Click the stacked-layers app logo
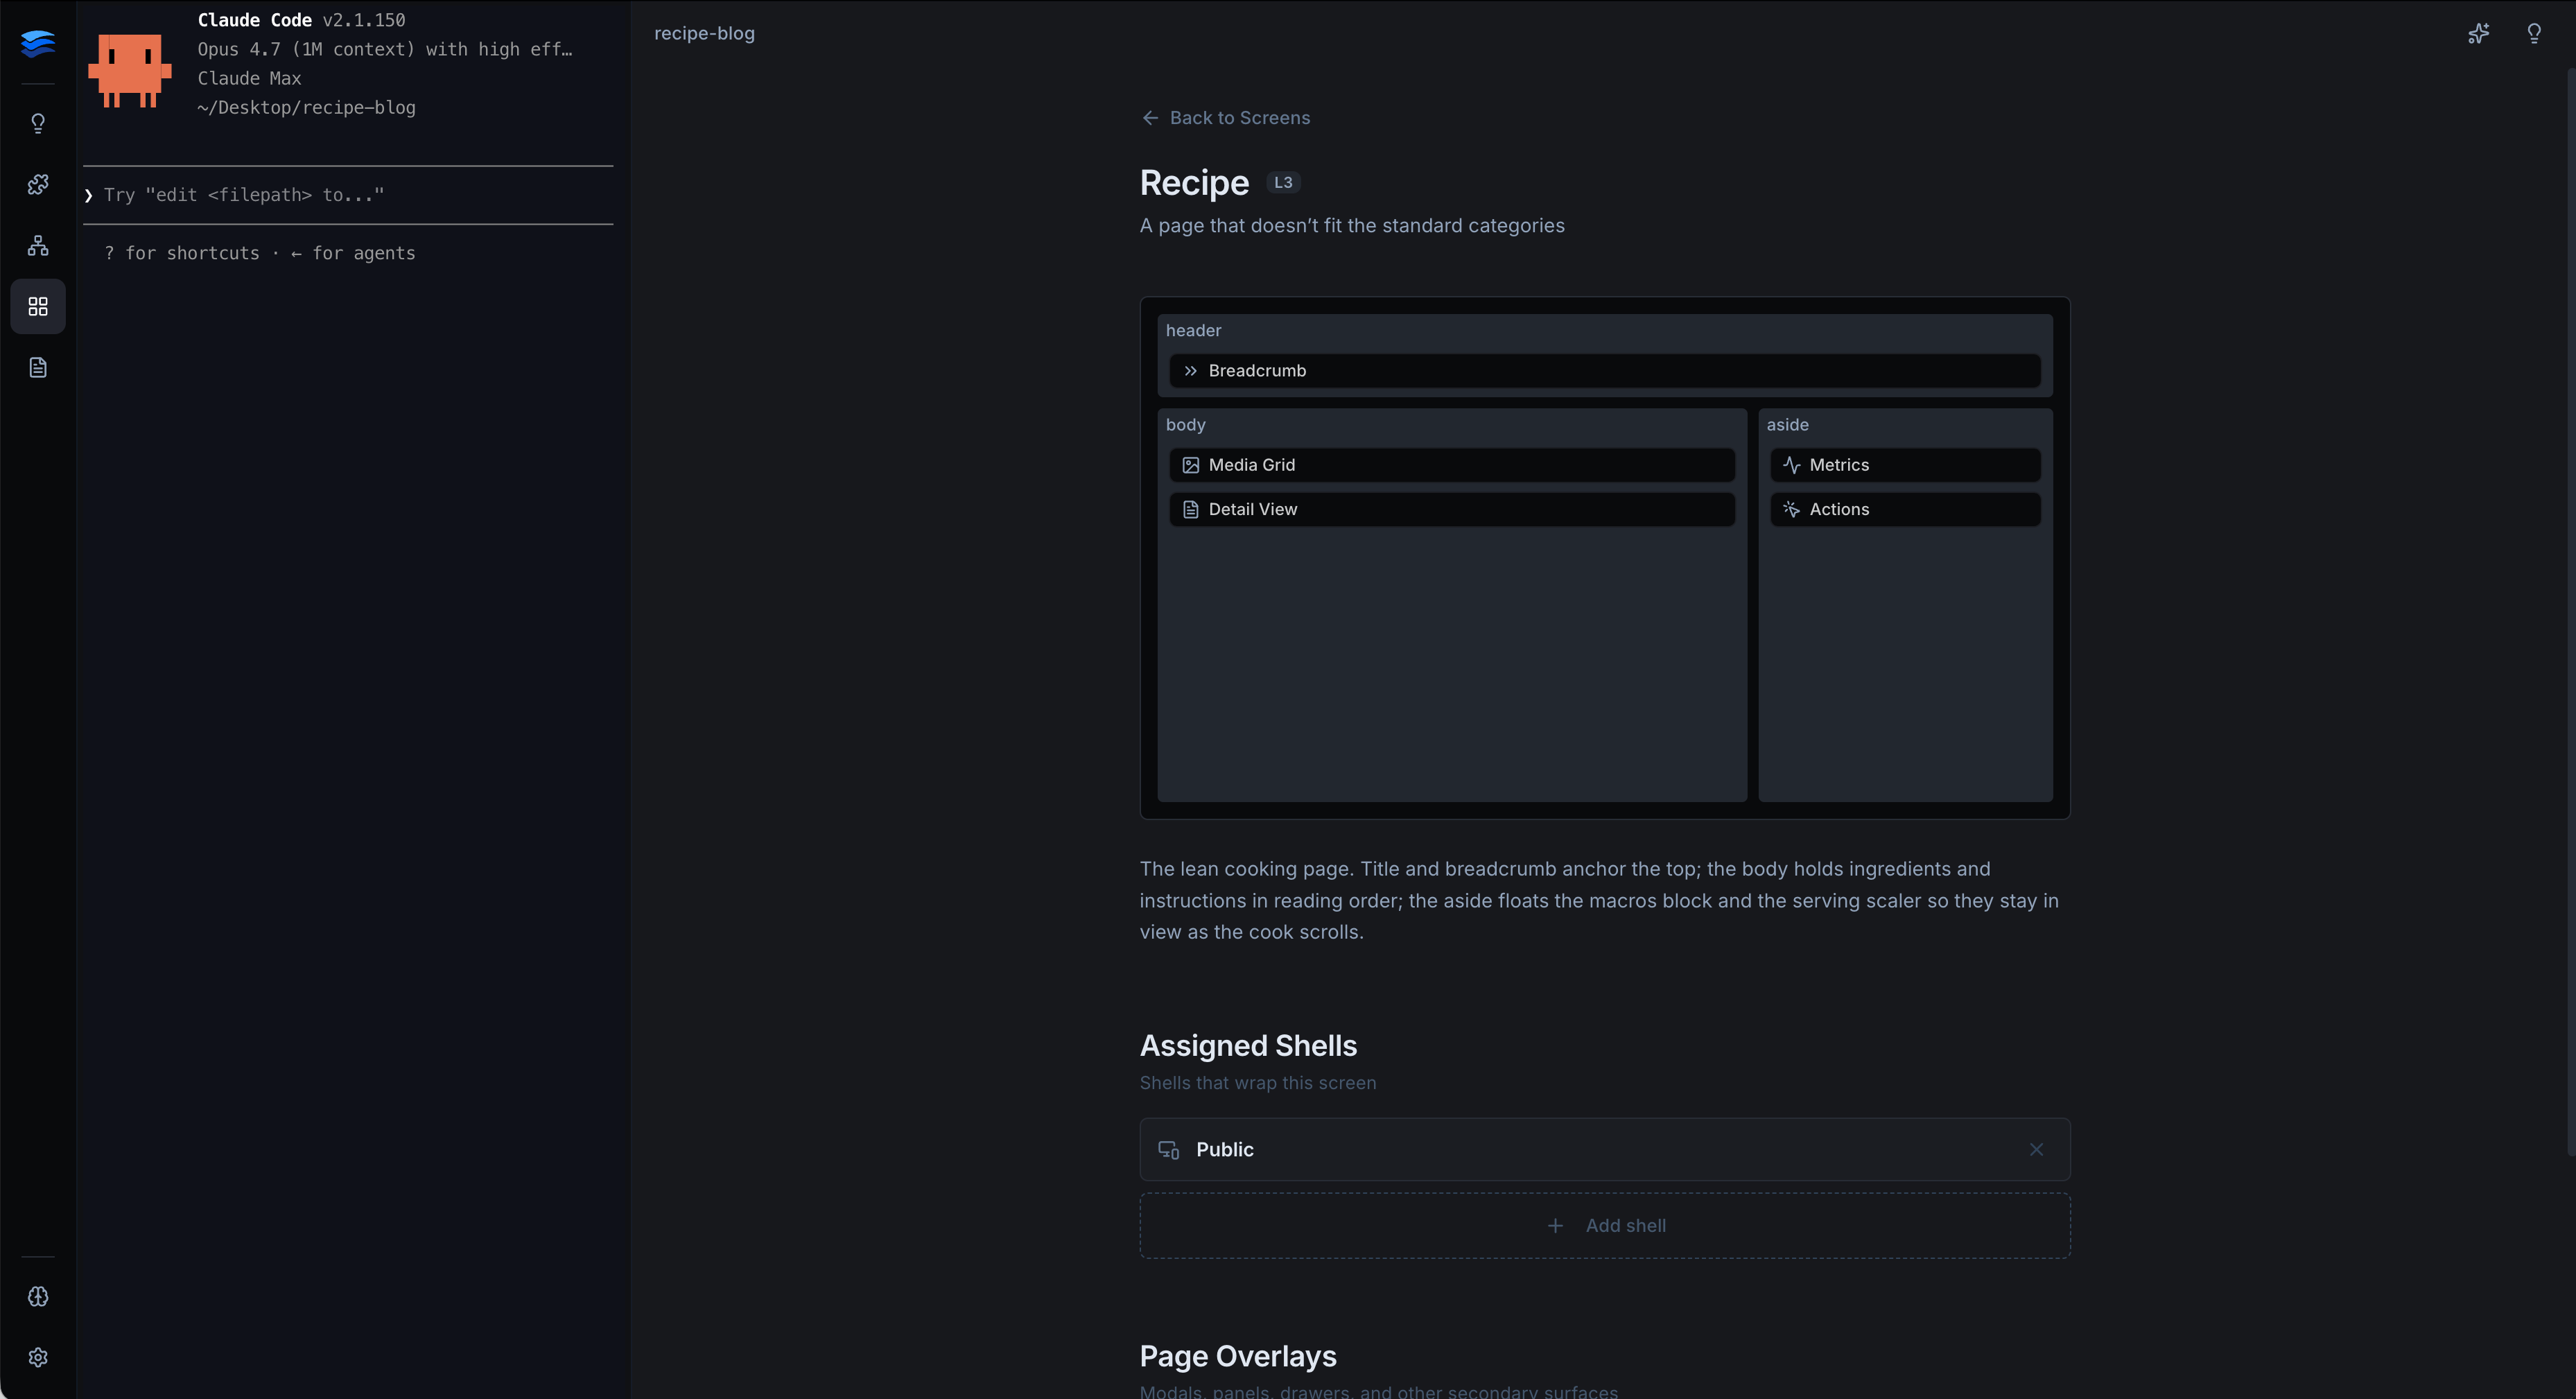 coord(38,43)
